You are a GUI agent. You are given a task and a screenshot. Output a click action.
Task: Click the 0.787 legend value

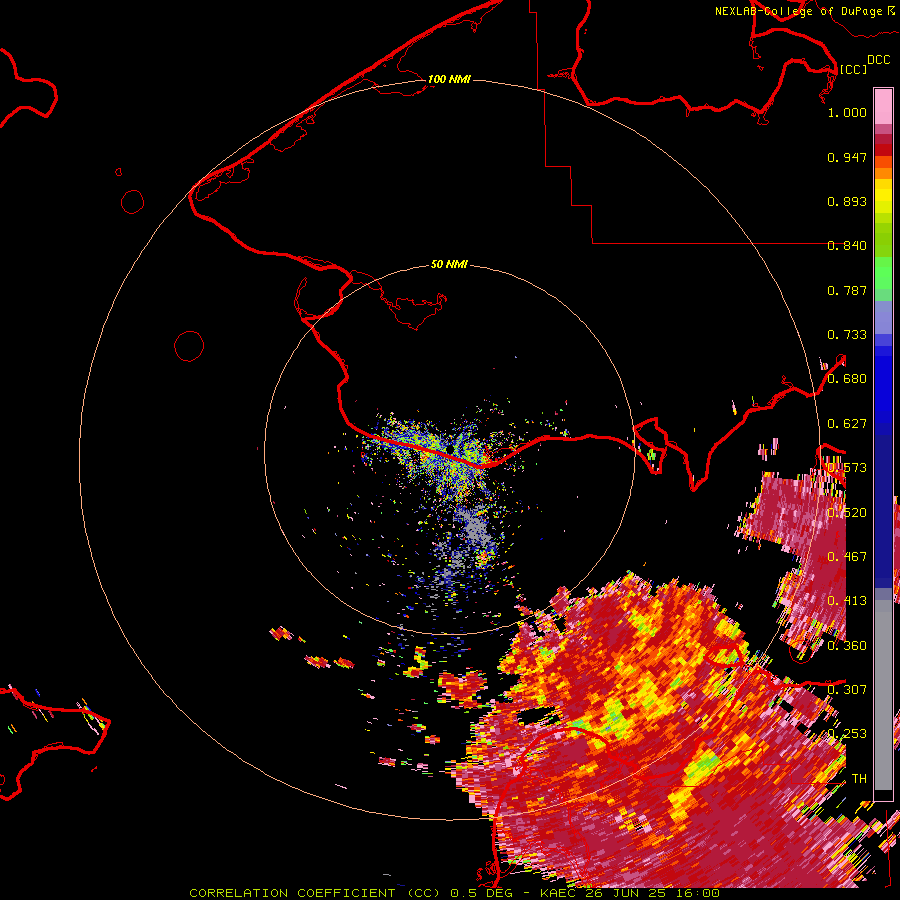(x=847, y=290)
